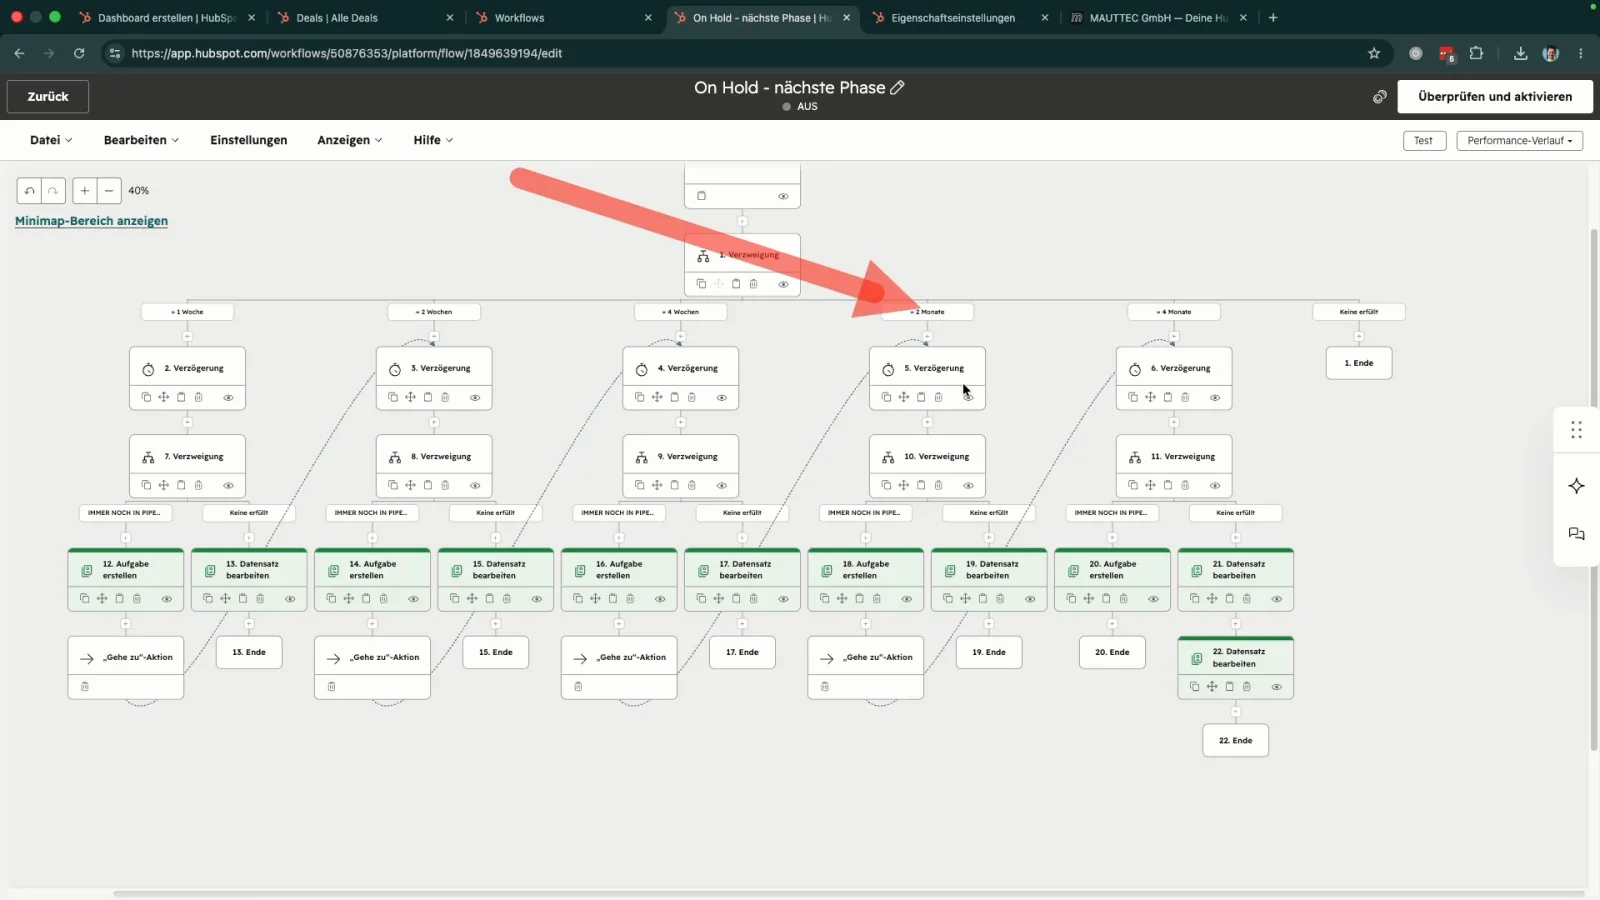Open Performance-Verlauf dropdown
The width and height of the screenshot is (1600, 900).
click(x=1519, y=141)
